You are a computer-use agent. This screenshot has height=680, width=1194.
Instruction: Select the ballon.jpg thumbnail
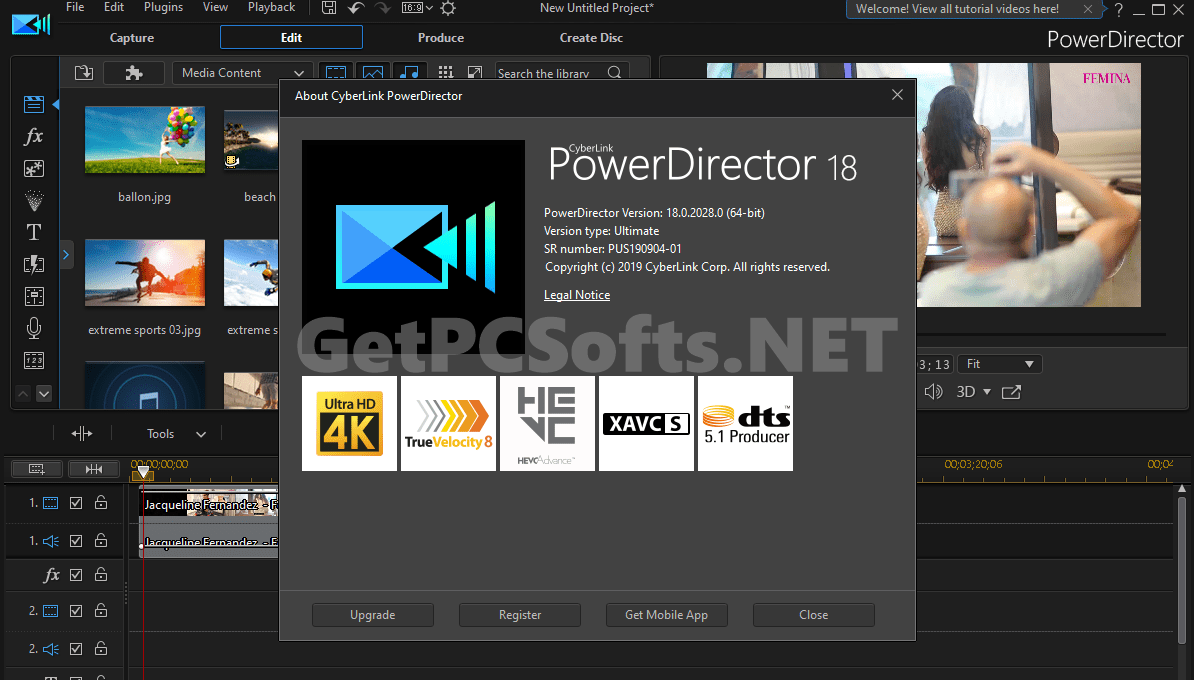coord(145,139)
